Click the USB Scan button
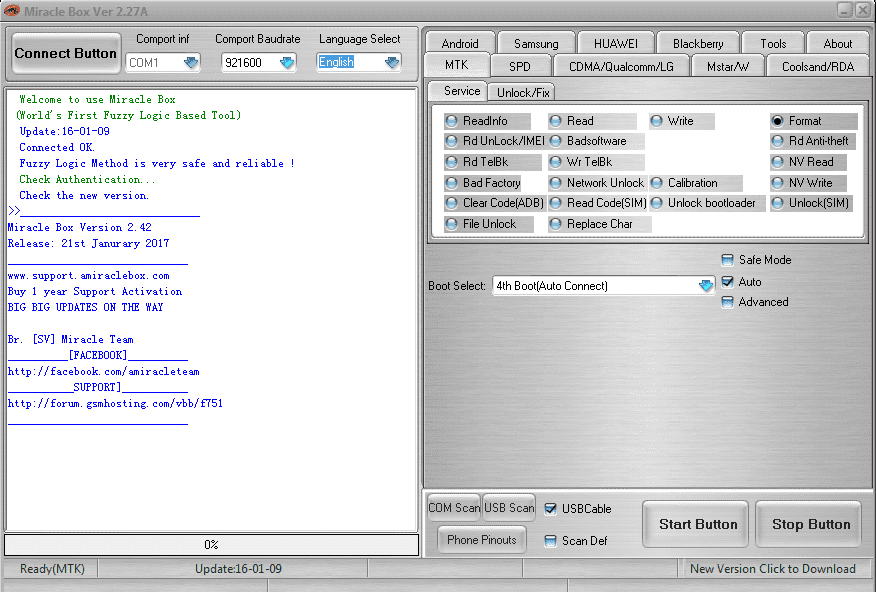This screenshot has width=876, height=592. click(509, 508)
